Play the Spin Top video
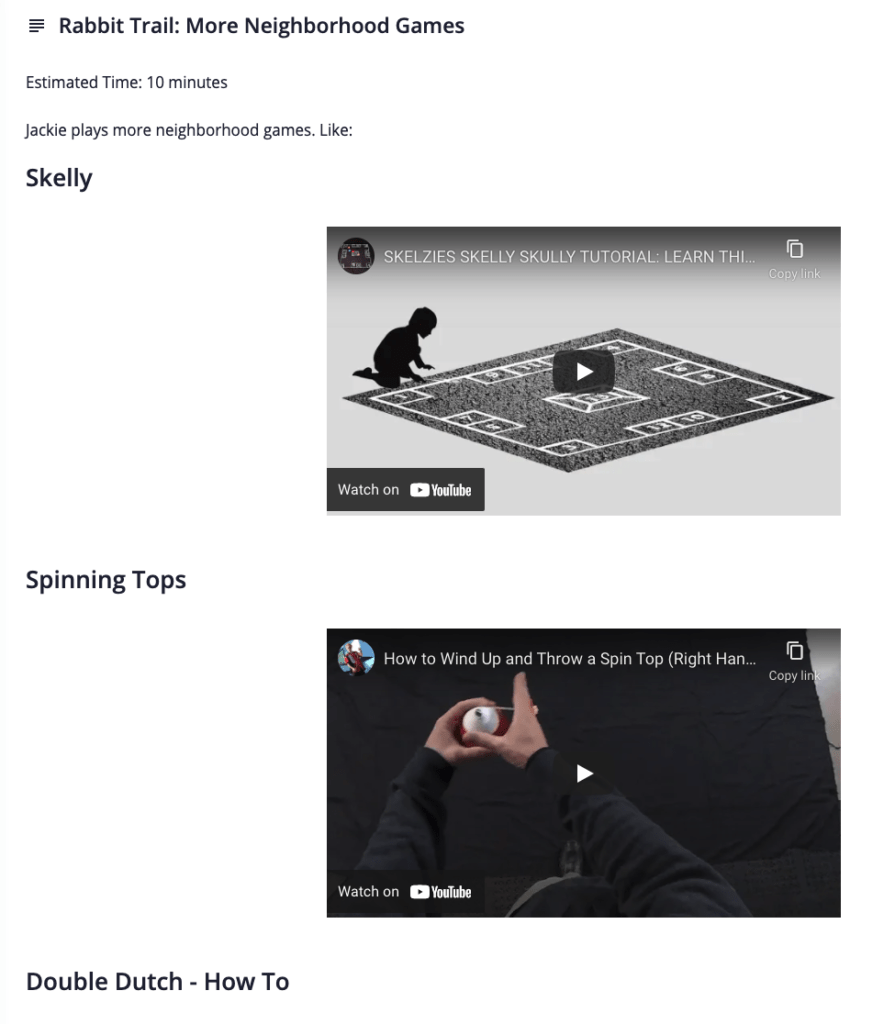The width and height of the screenshot is (895, 1024). [583, 773]
